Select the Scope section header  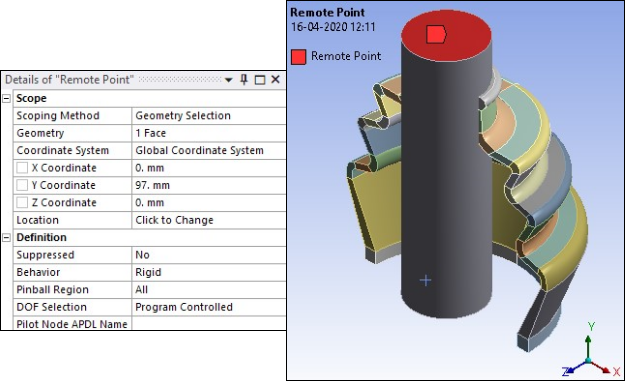point(31,98)
